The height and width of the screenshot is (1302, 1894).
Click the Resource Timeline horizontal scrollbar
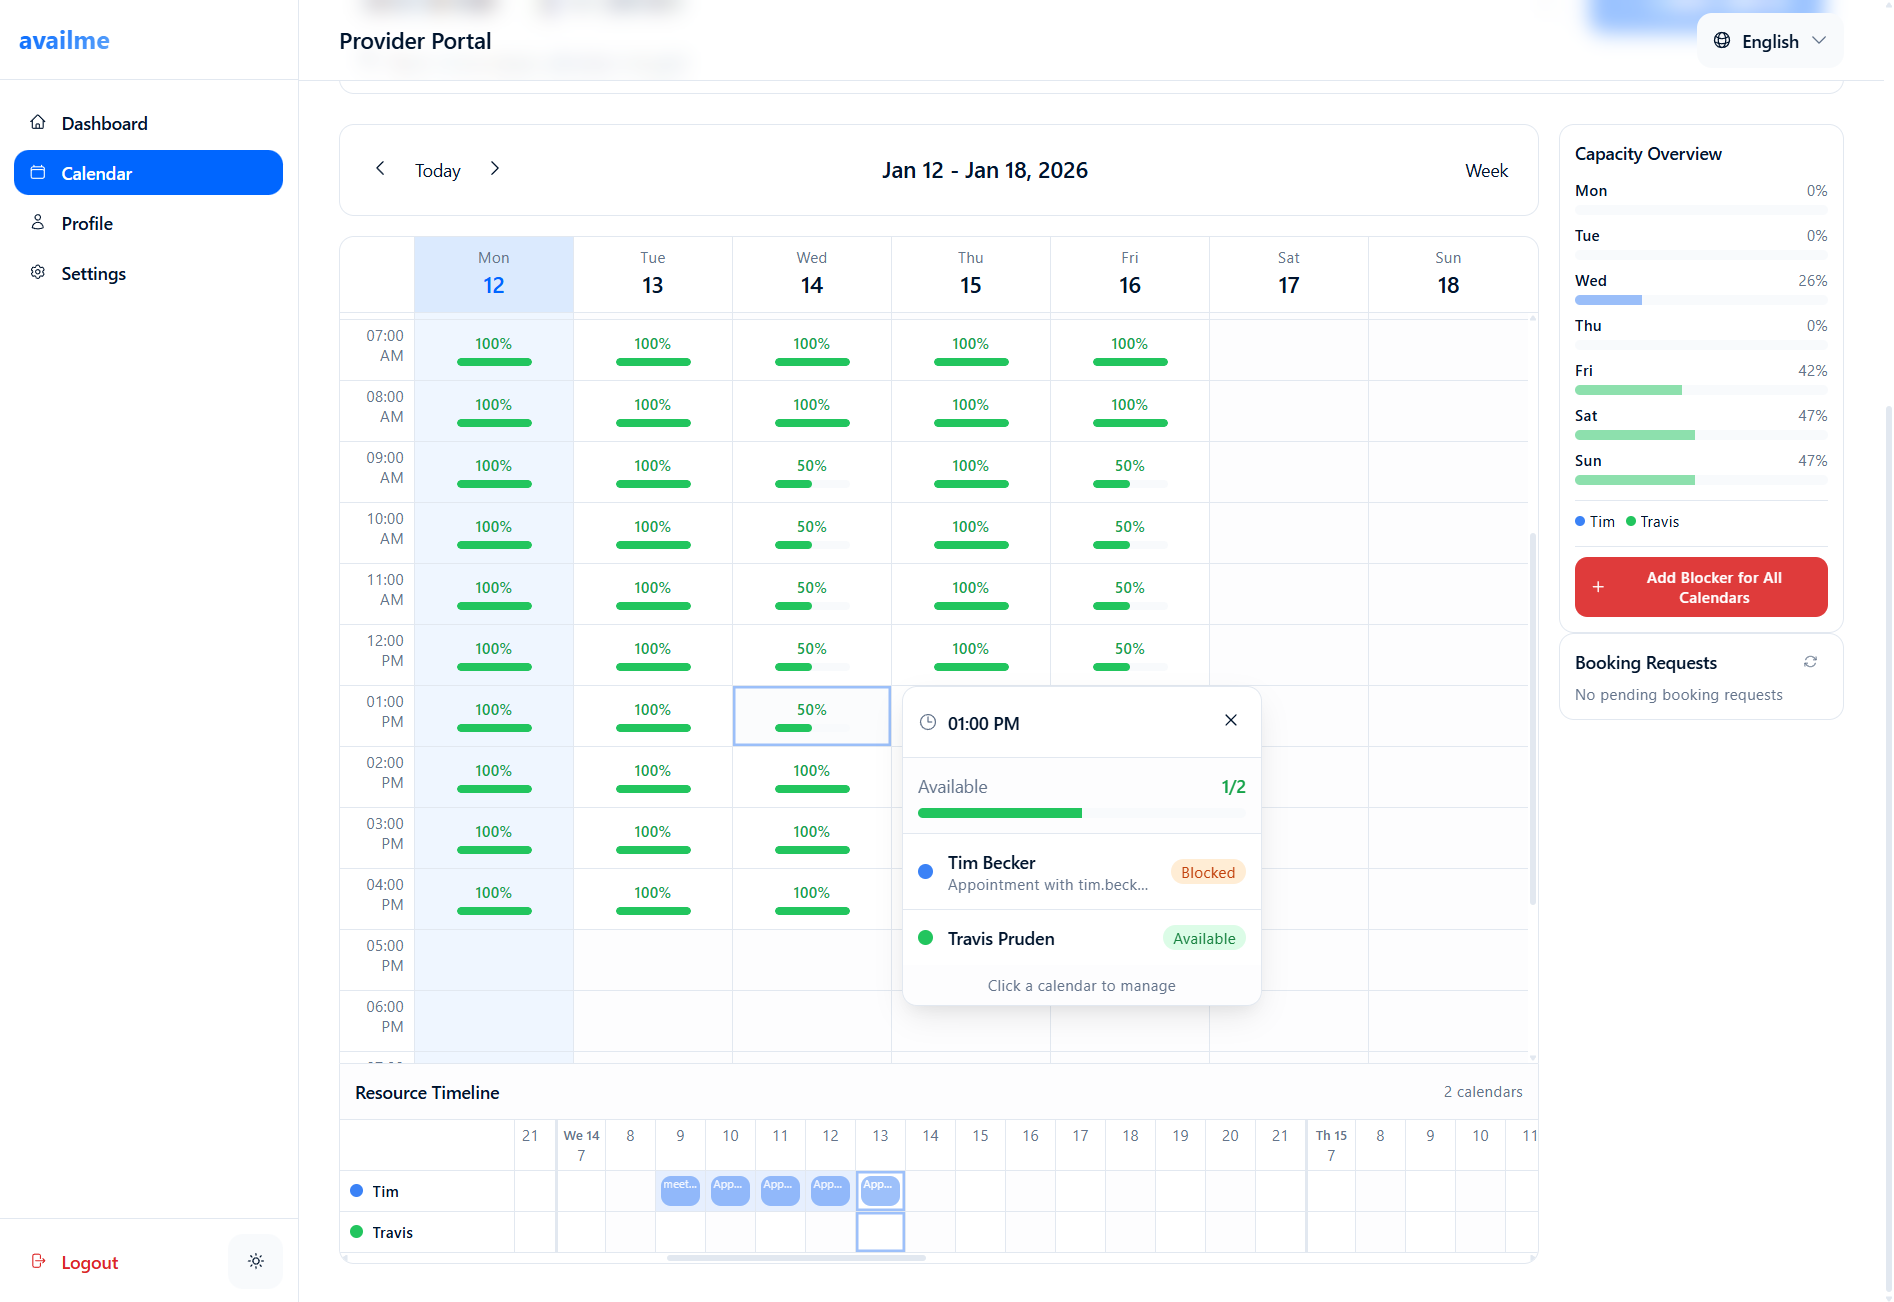click(x=795, y=1258)
